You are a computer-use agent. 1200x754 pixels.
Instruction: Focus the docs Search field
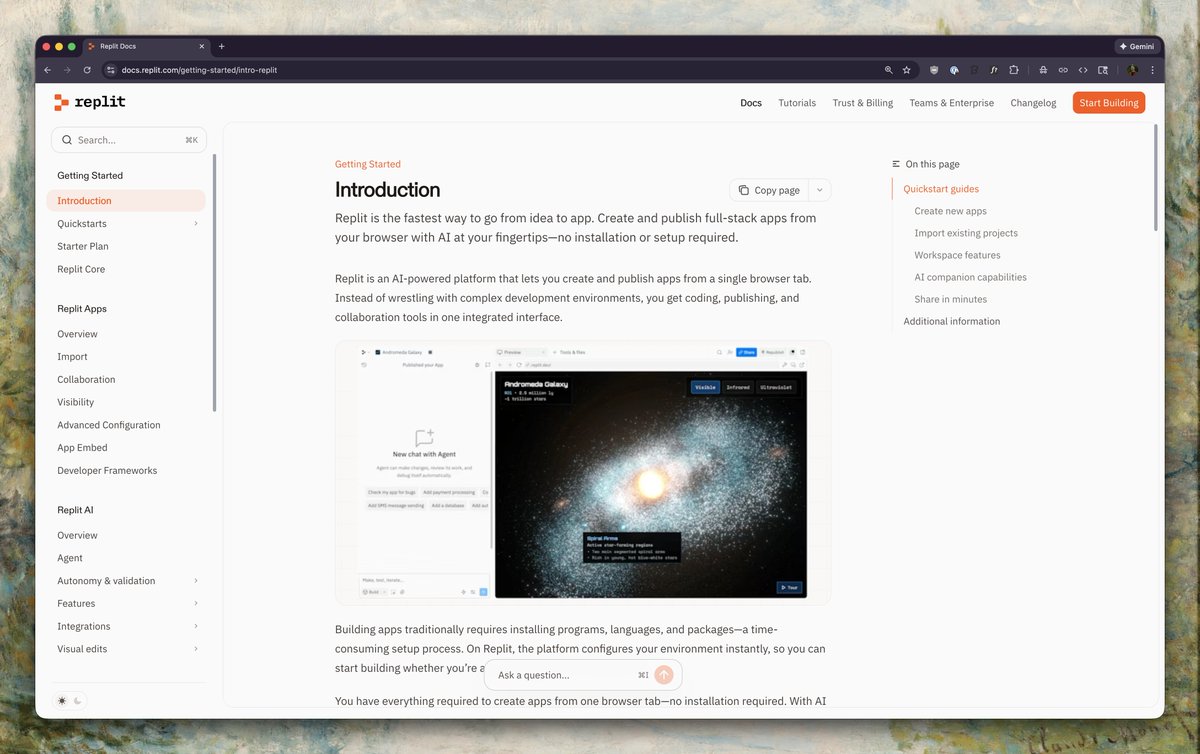[129, 140]
